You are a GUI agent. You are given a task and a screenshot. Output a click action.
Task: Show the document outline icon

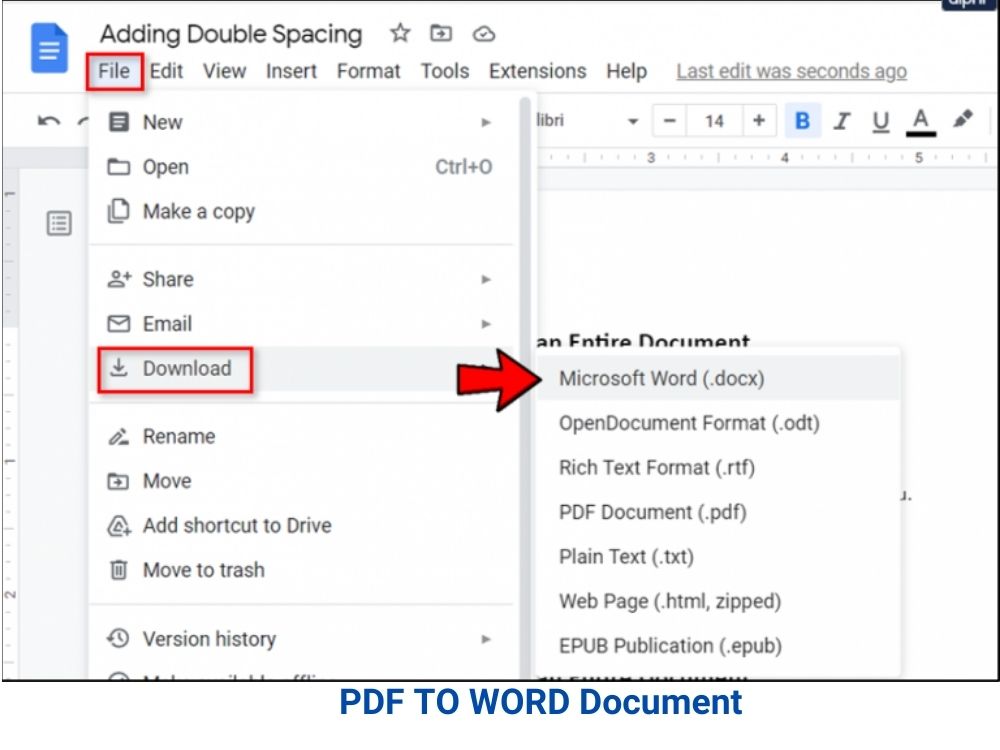[59, 223]
